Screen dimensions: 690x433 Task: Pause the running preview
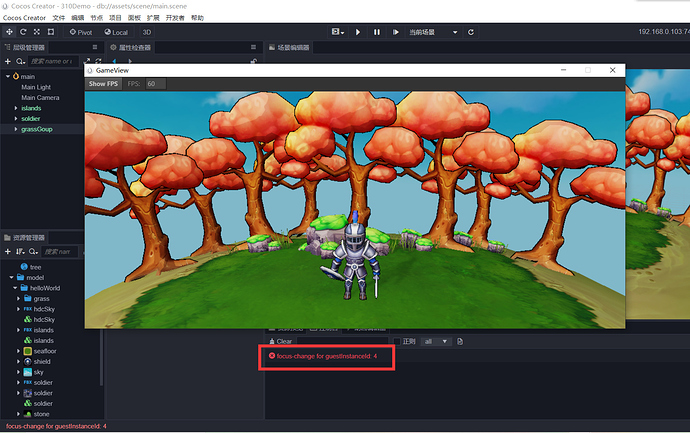[x=377, y=32]
